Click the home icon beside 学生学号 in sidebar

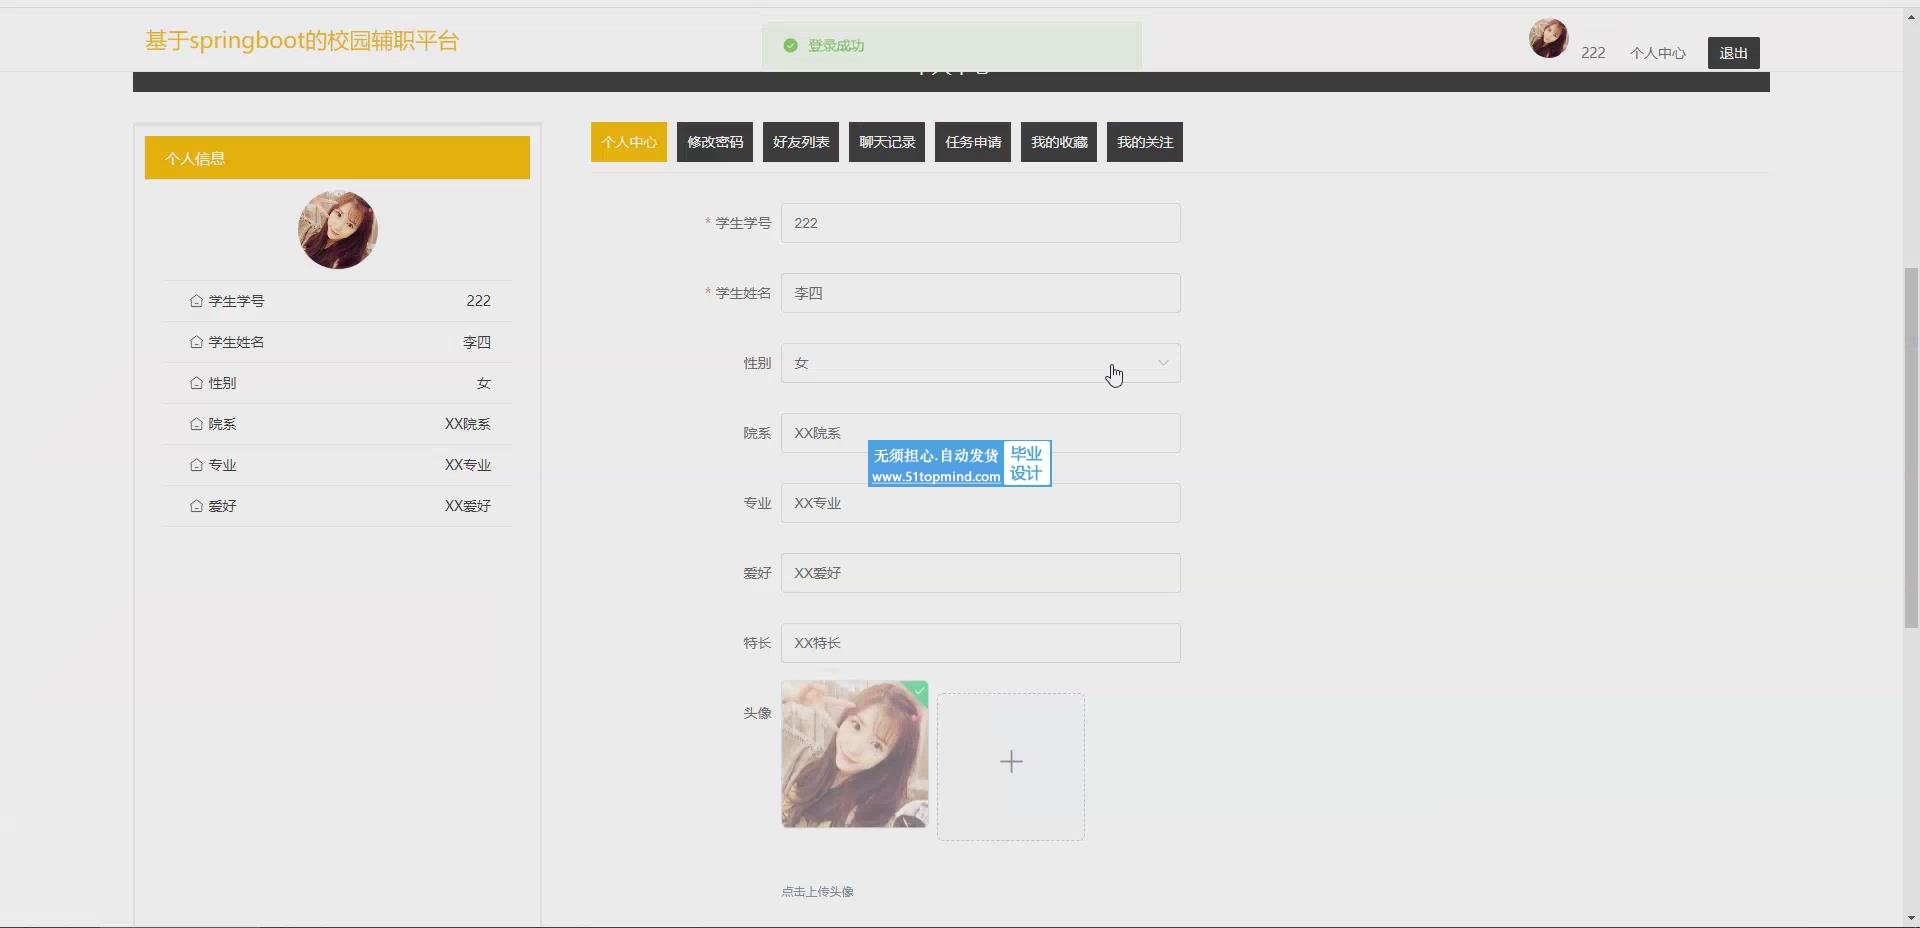(x=196, y=301)
